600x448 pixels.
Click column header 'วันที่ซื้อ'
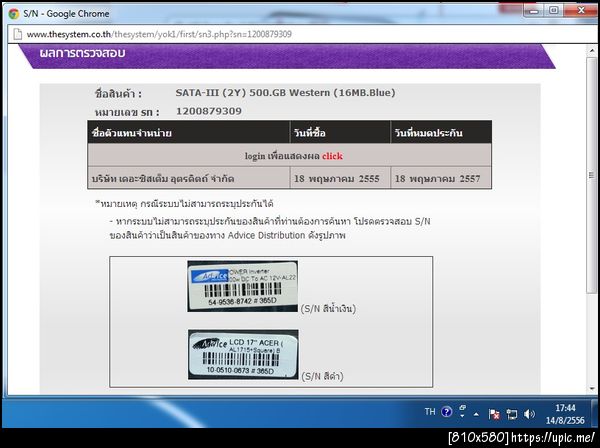click(310, 133)
